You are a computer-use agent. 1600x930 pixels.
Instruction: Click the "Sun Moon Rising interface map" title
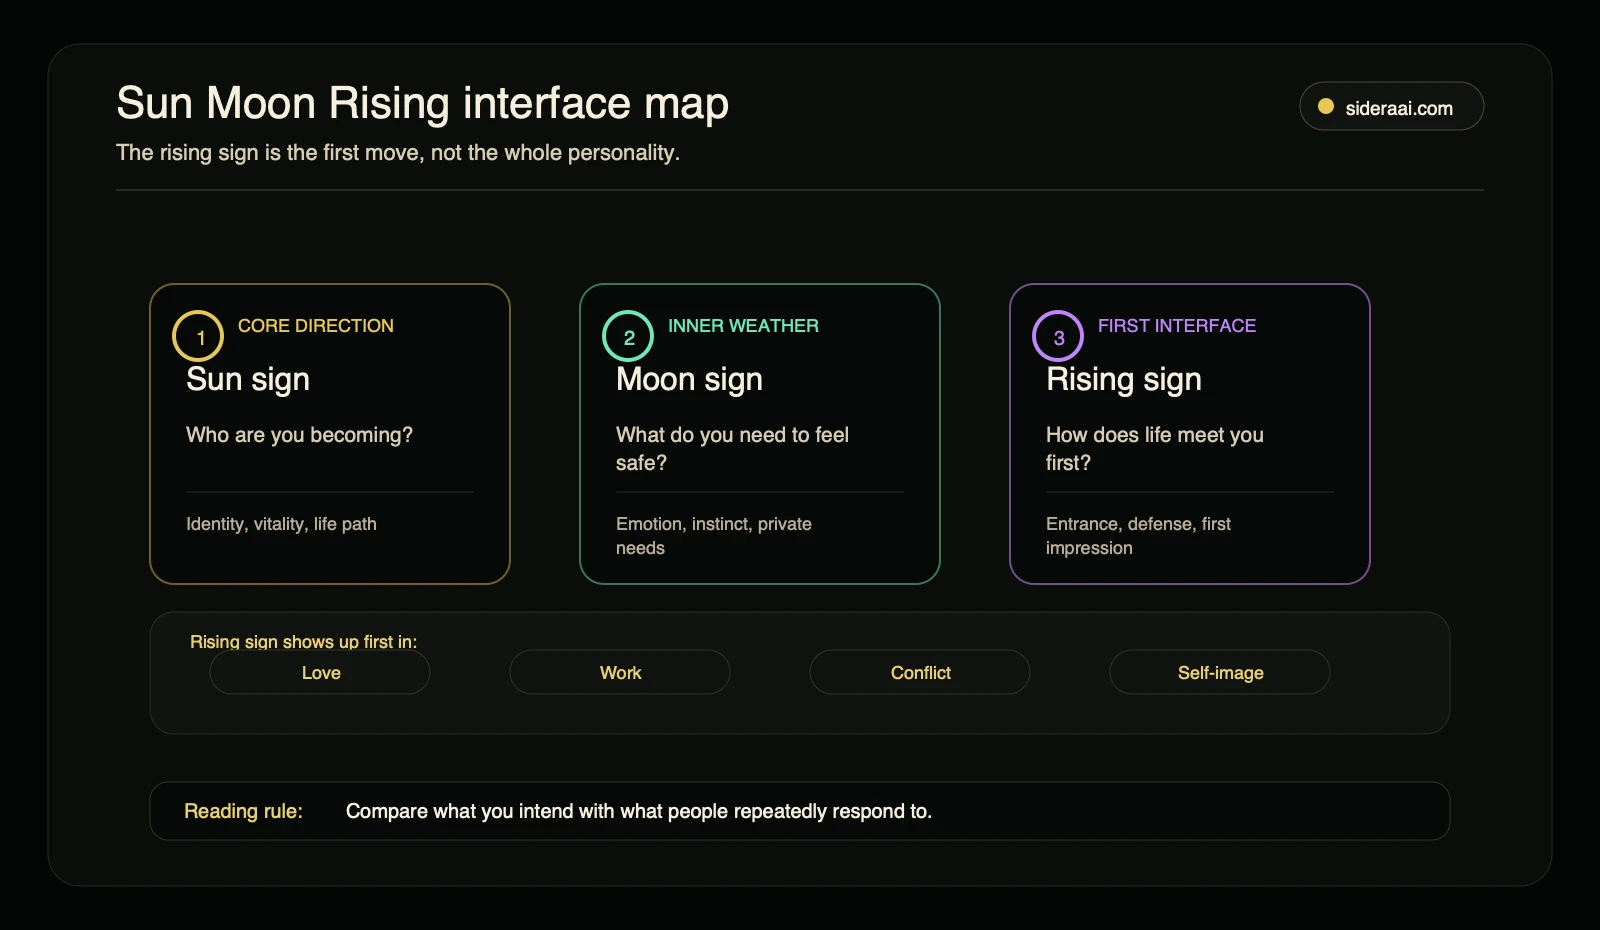pyautogui.click(x=422, y=104)
